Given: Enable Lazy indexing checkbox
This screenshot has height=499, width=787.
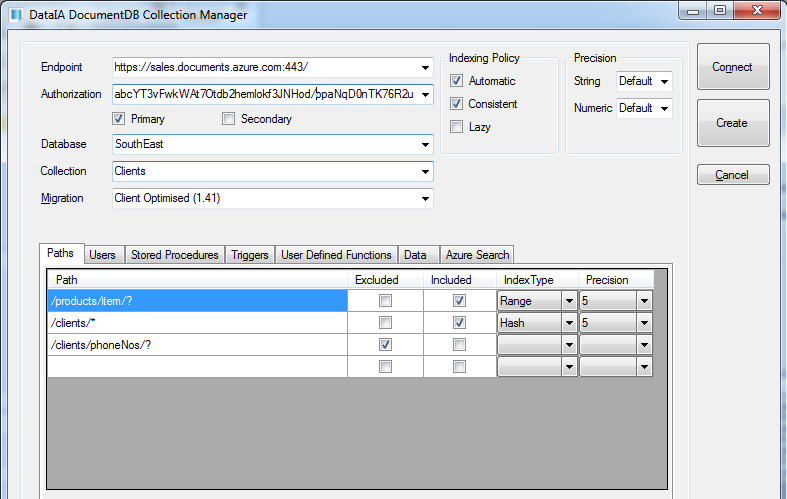Looking at the screenshot, I should [x=456, y=127].
